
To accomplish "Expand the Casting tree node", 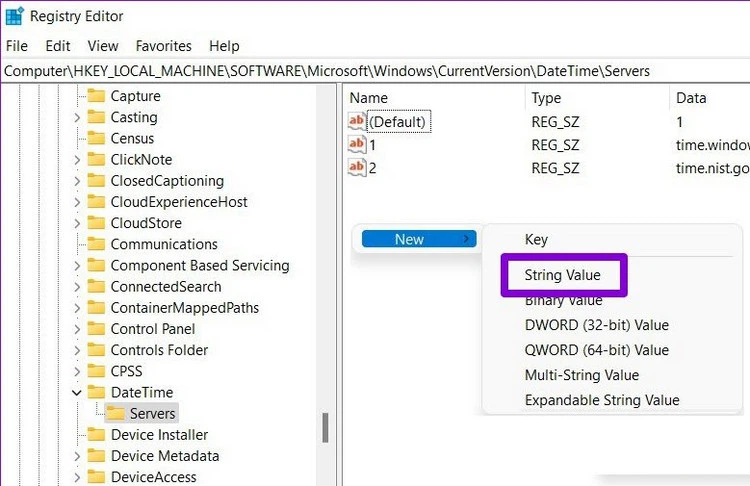I will coord(77,118).
